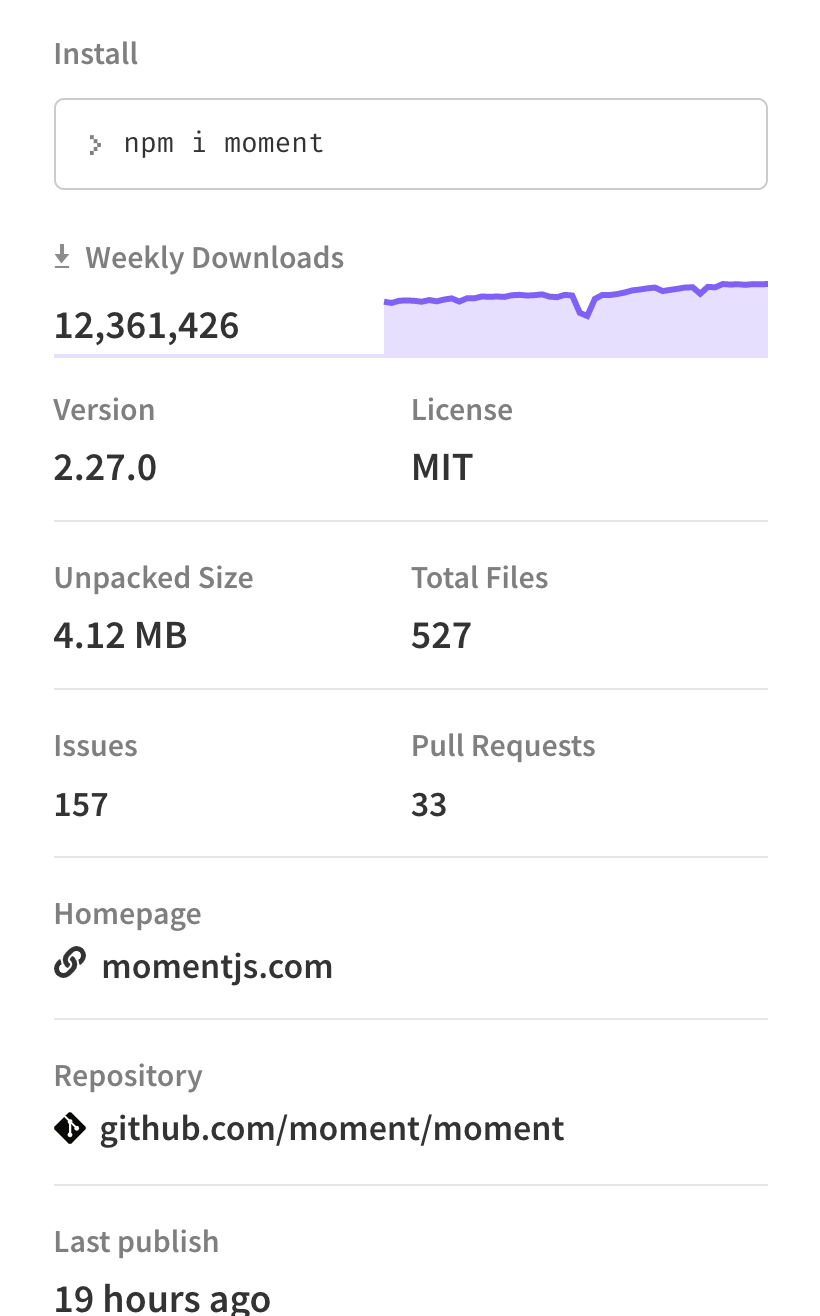The height and width of the screenshot is (1316, 820).
Task: Select the chain link icon next to momentjs.com
Action: pos(70,964)
